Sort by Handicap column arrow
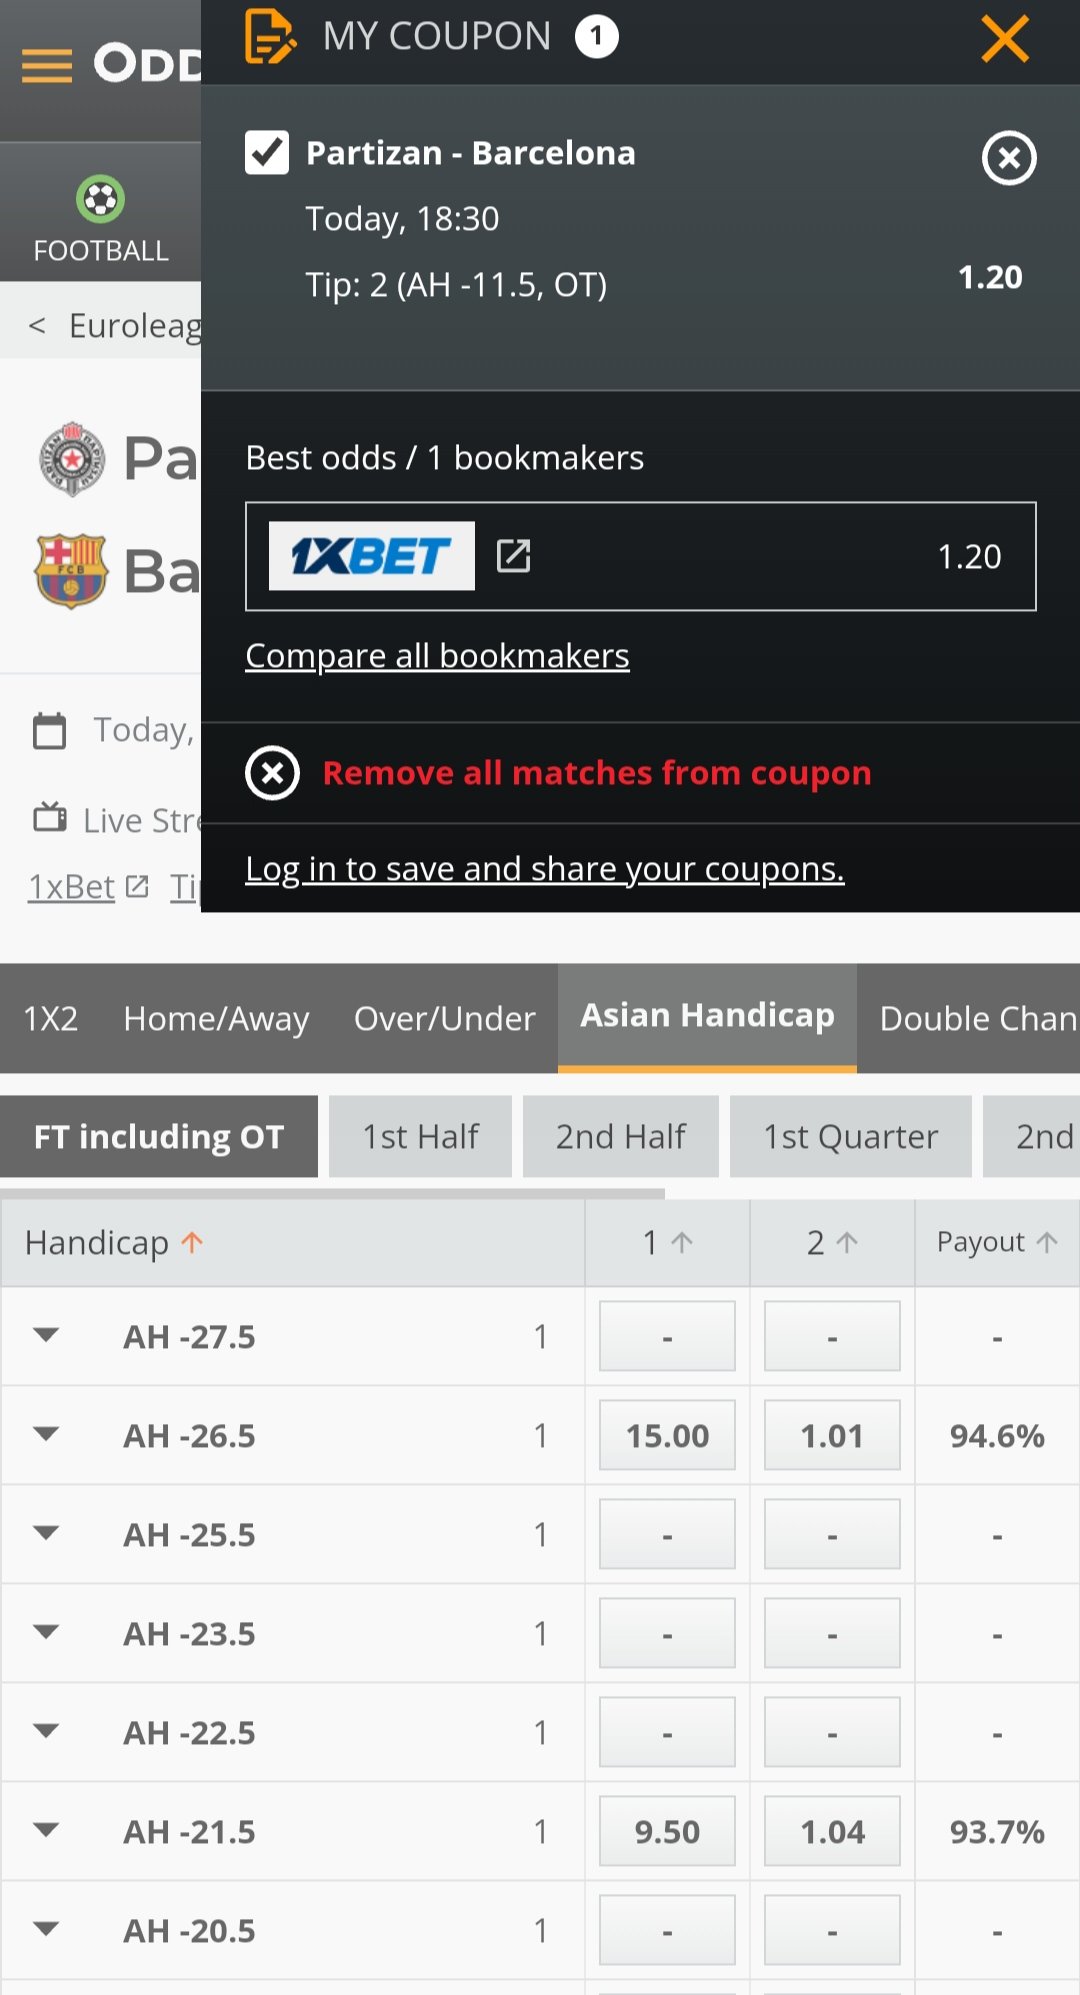The image size is (1080, 1995). coord(192,1242)
